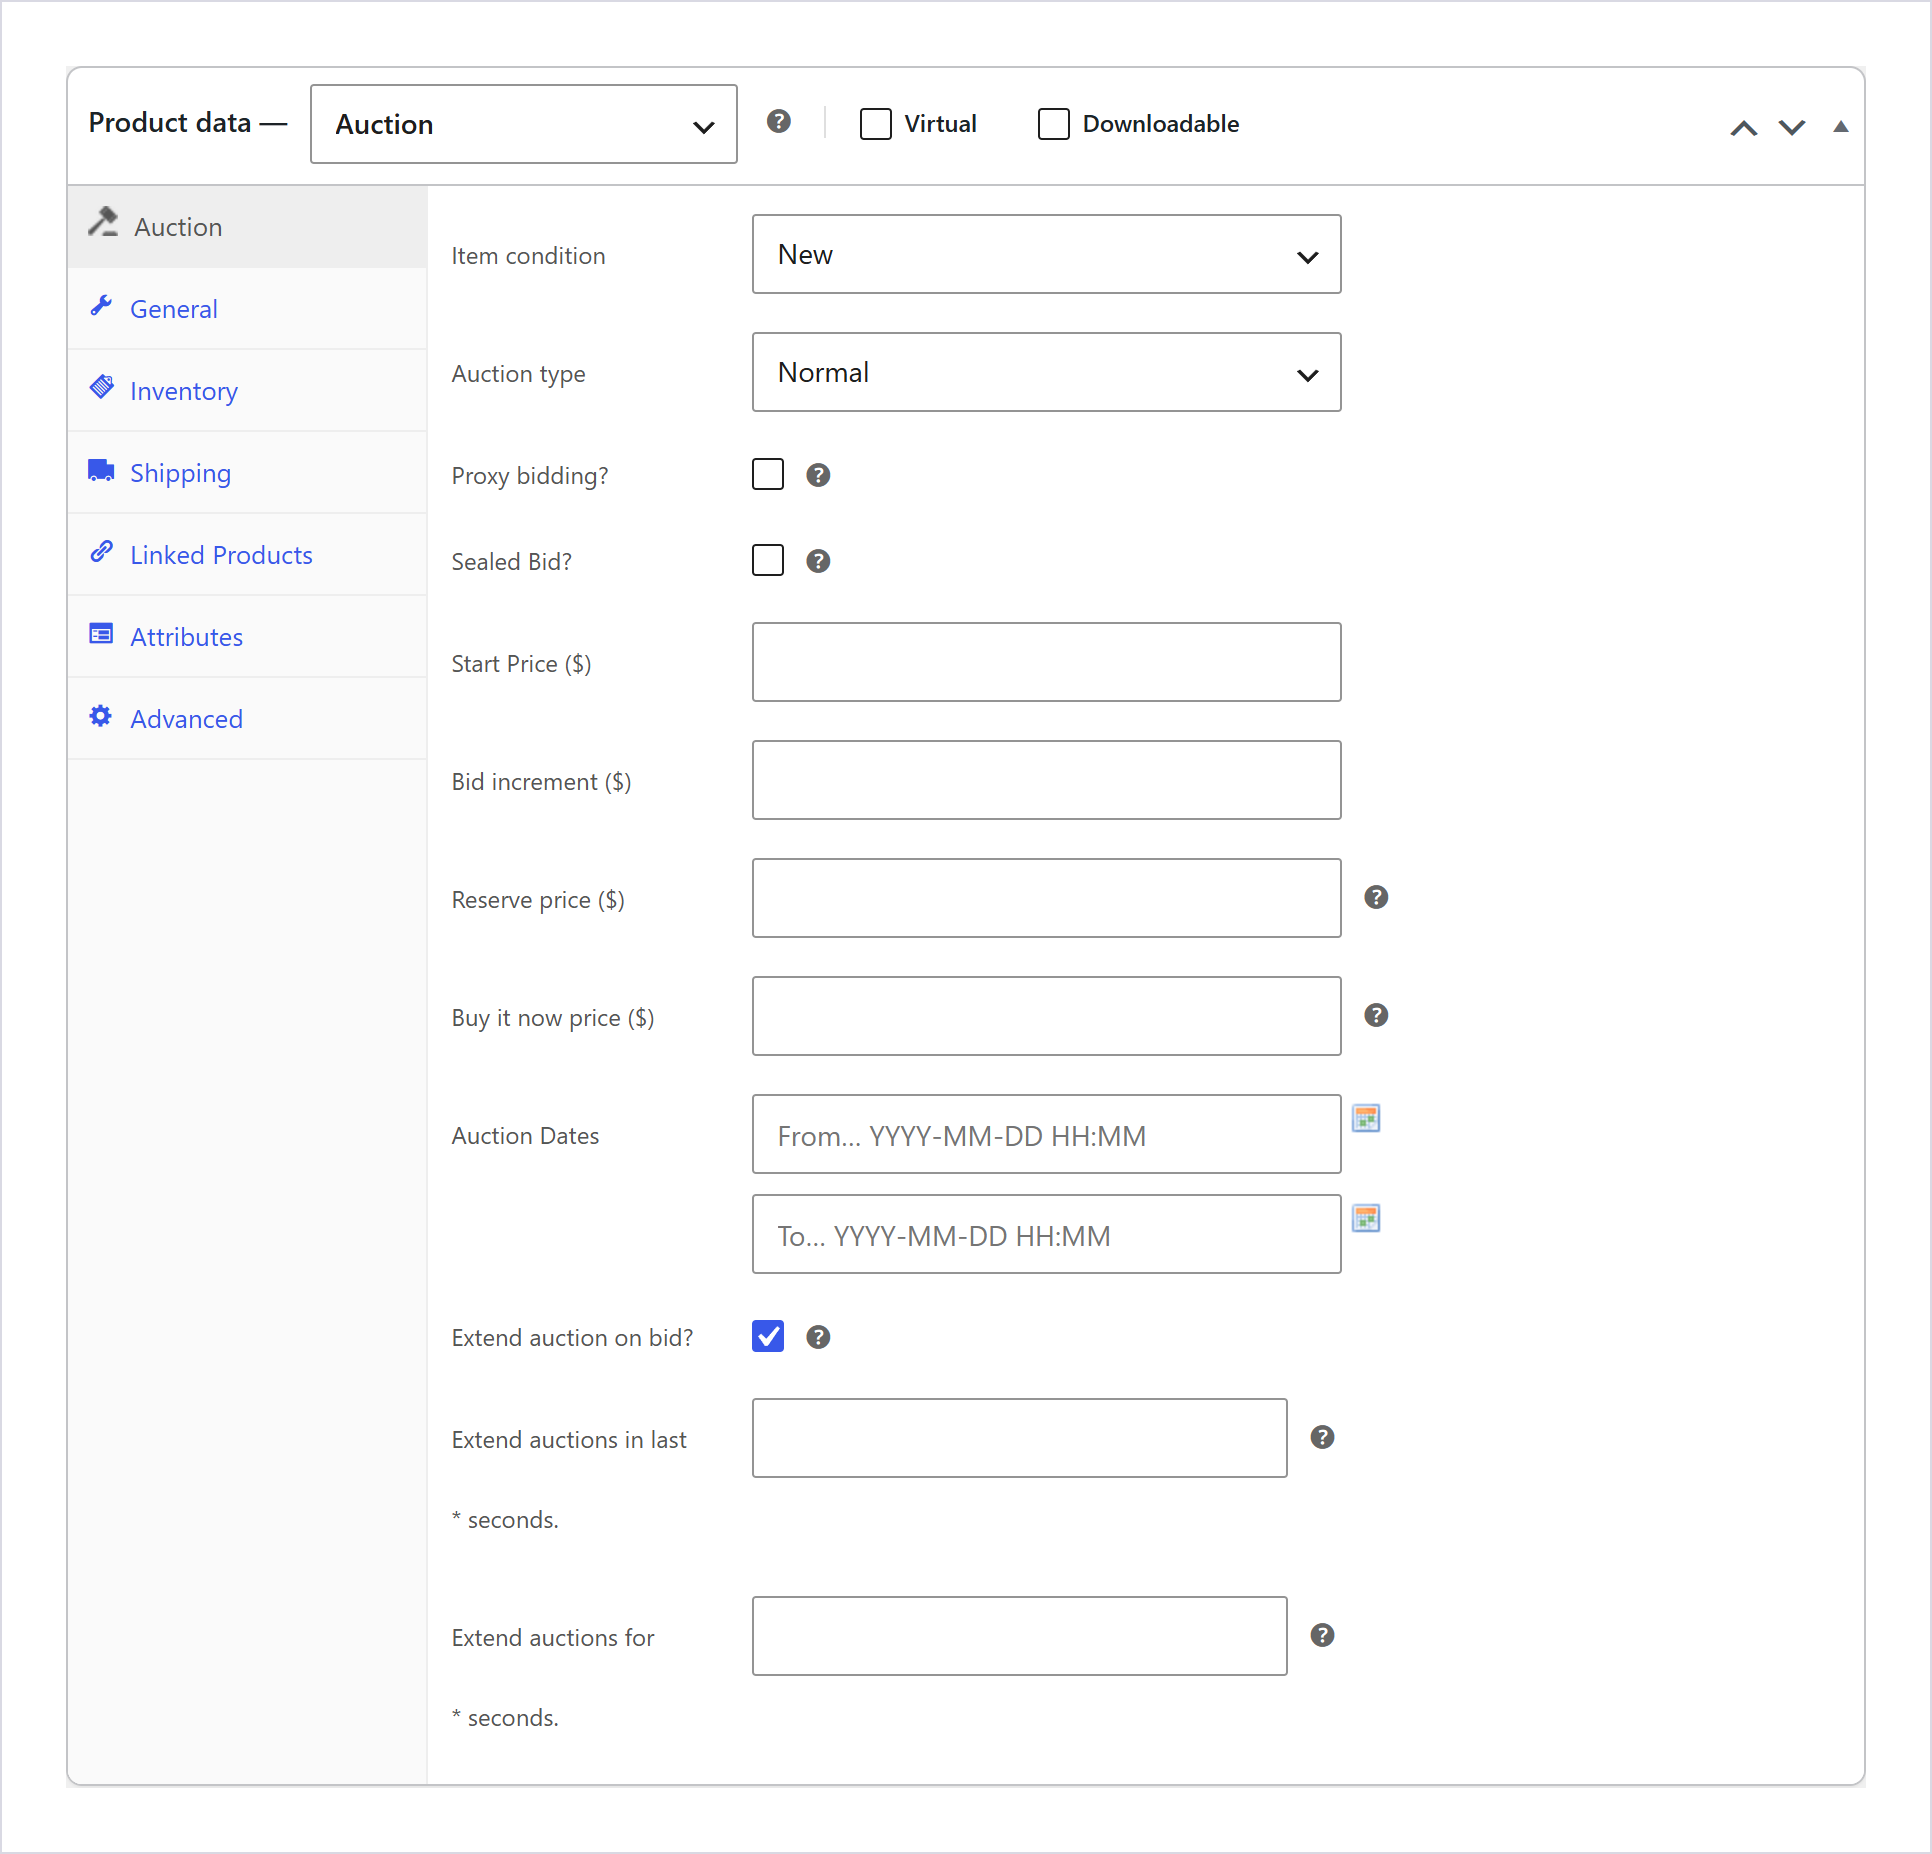The height and width of the screenshot is (1854, 1932).
Task: Click the Start Price input field
Action: click(x=1046, y=662)
